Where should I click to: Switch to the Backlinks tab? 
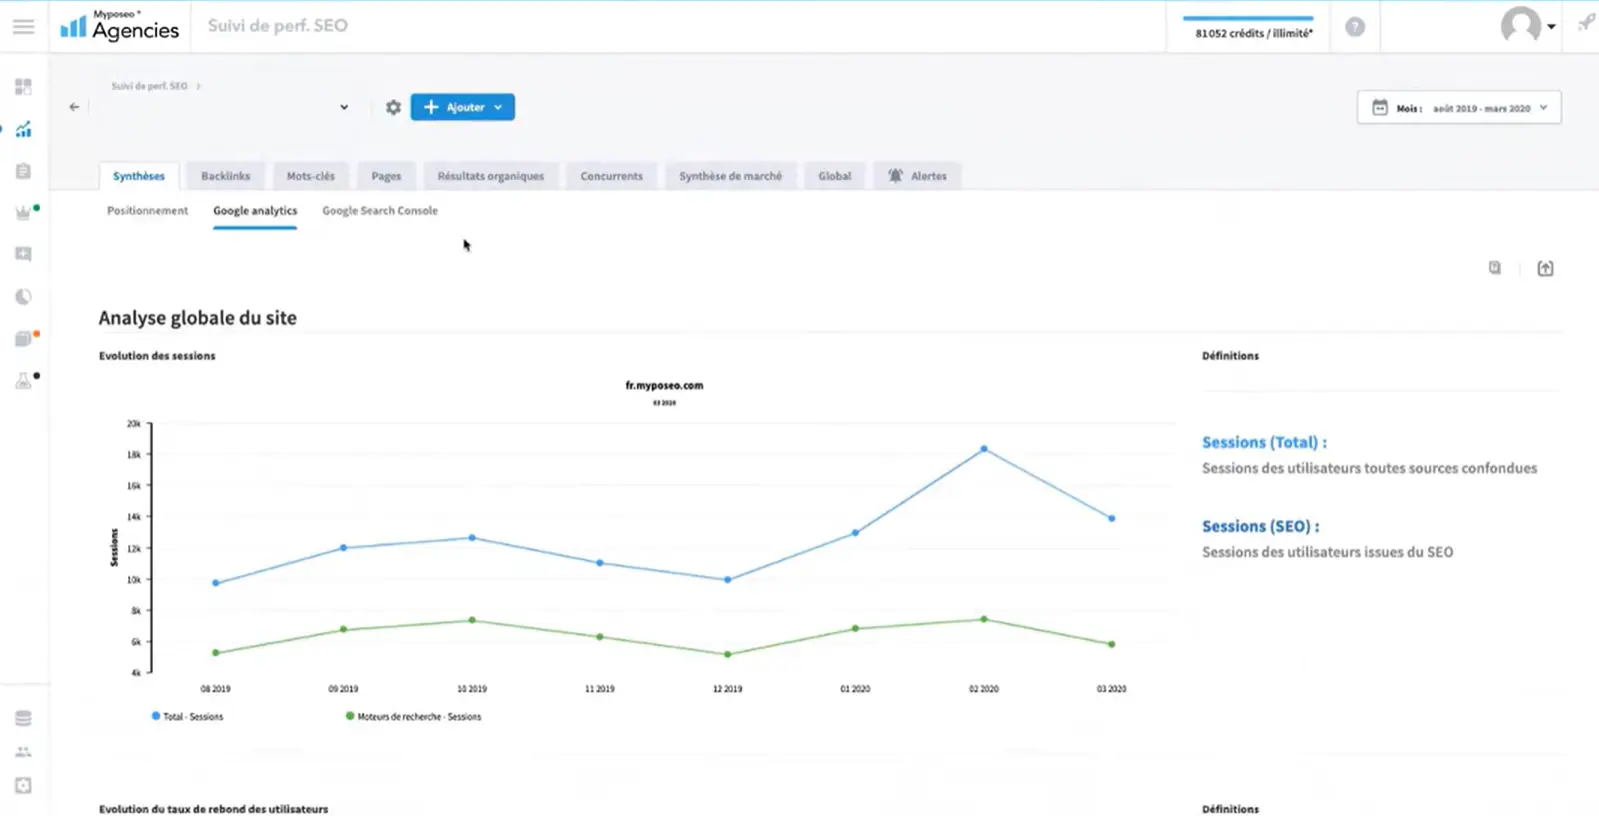(x=225, y=176)
